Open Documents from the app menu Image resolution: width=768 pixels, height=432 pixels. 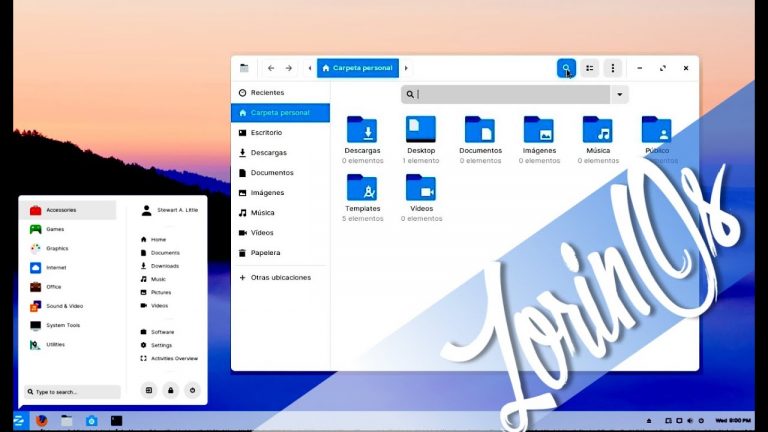[x=160, y=253]
